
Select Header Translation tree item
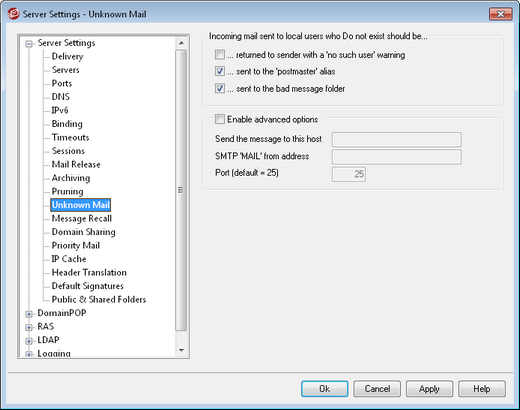tap(89, 272)
